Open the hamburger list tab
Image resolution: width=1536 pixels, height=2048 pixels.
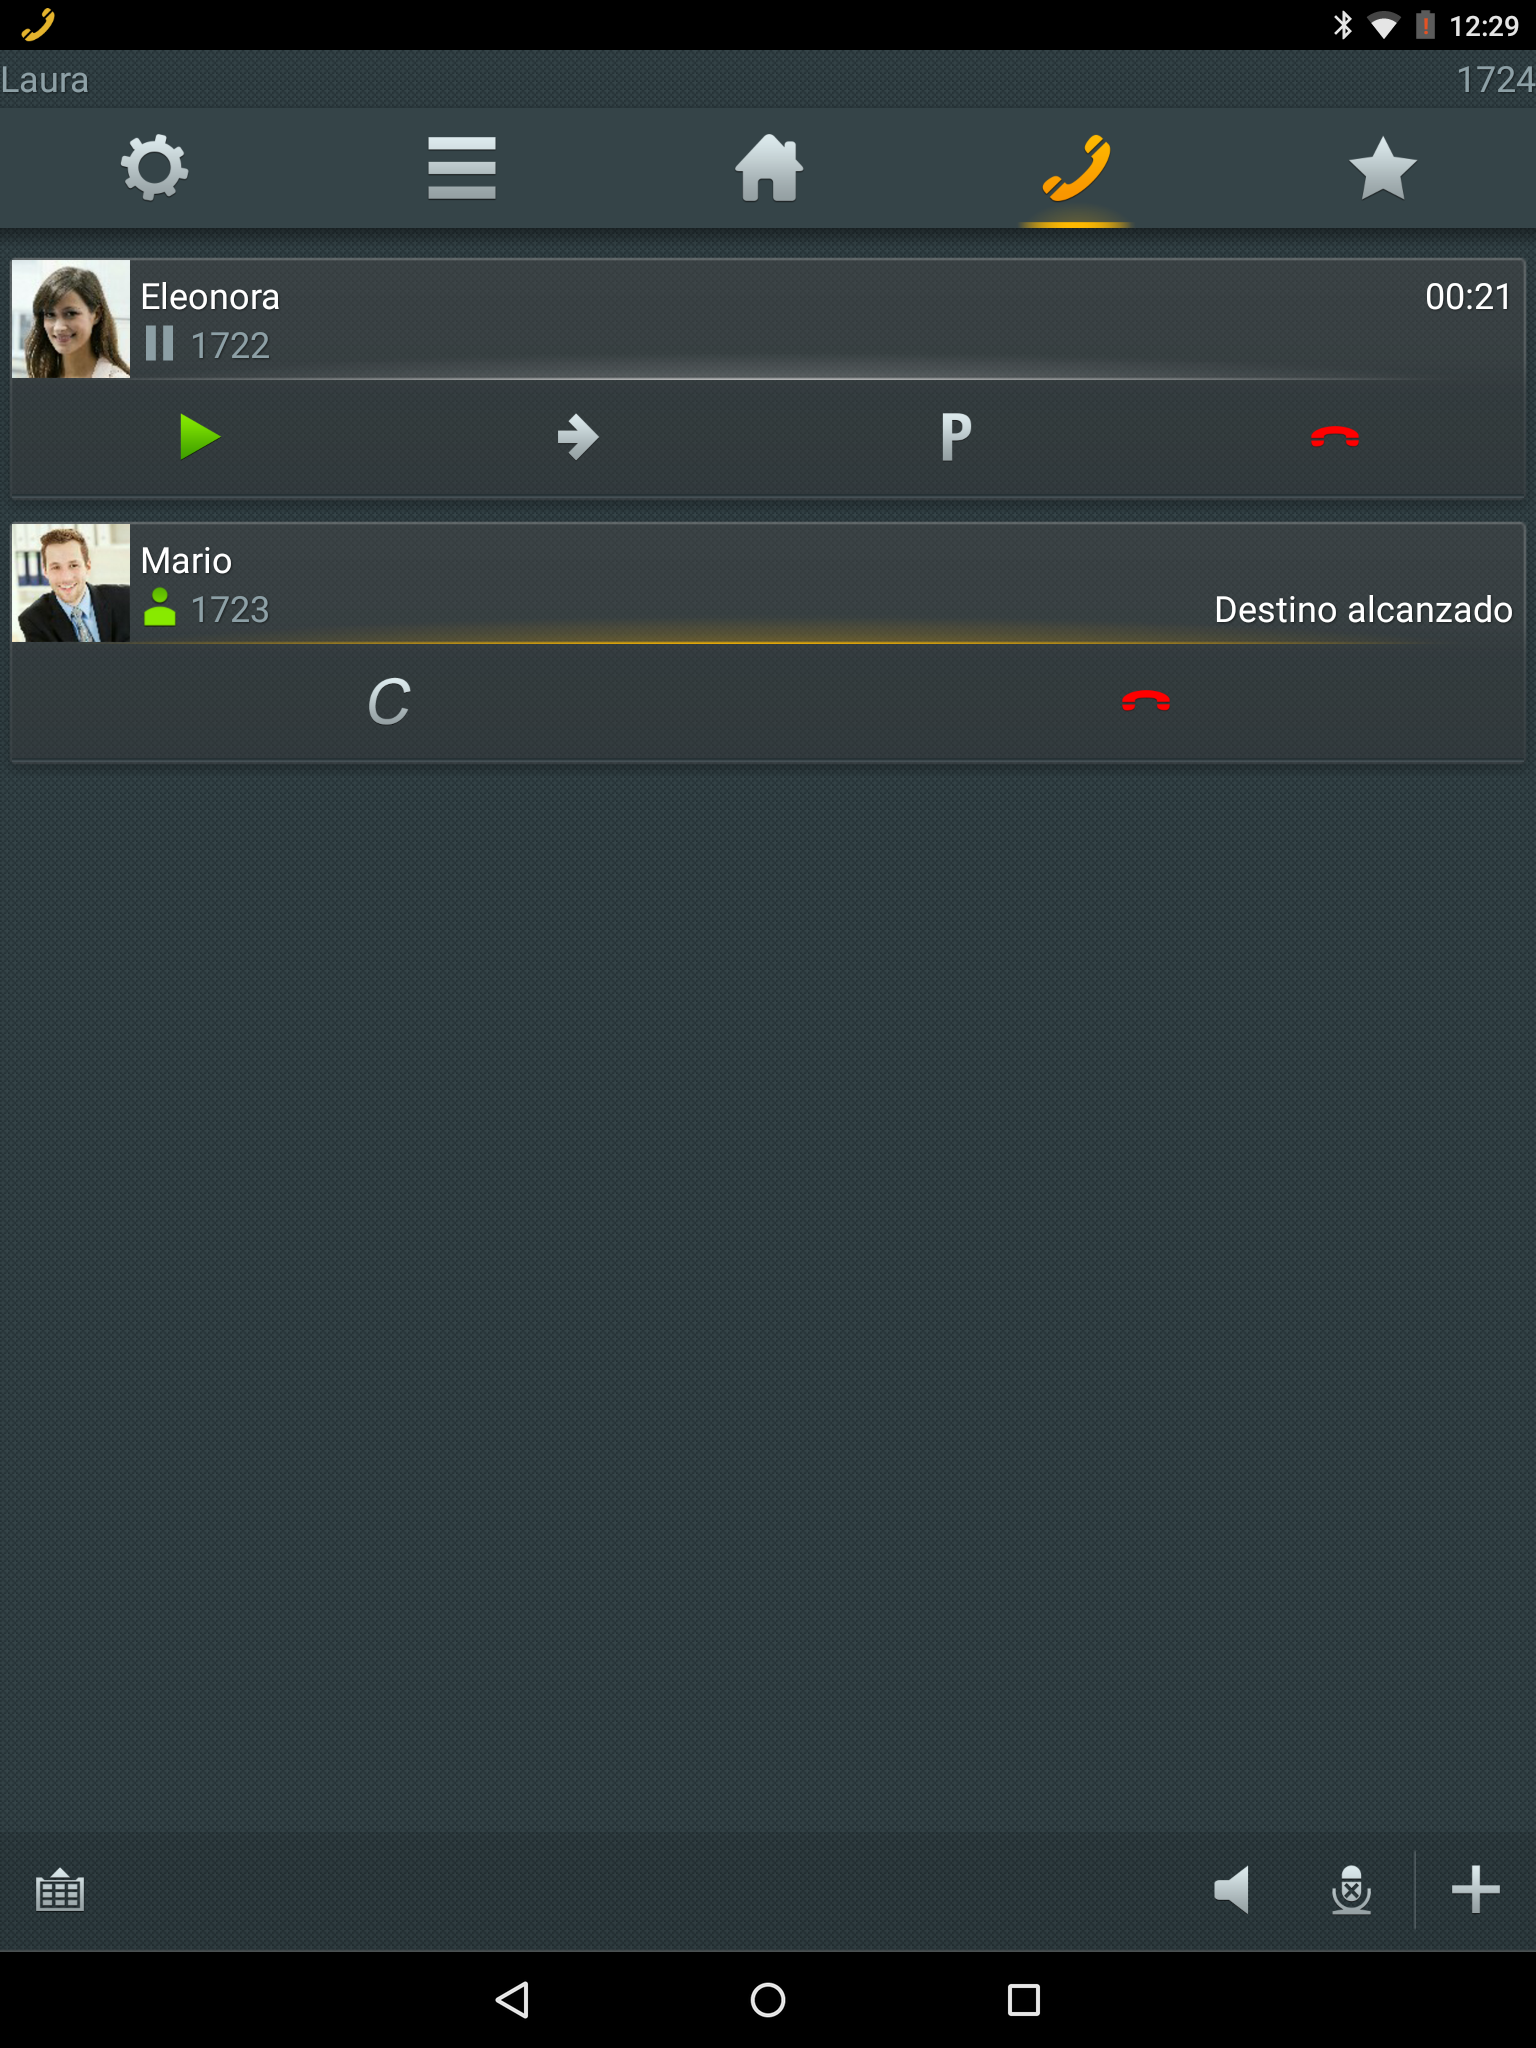coord(461,167)
